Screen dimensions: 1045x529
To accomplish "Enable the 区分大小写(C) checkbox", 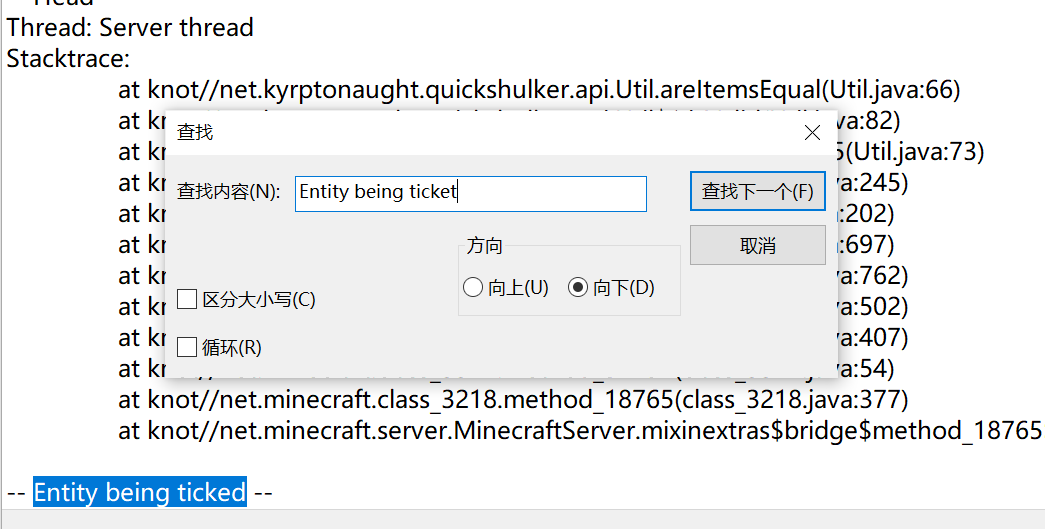I will 187,299.
